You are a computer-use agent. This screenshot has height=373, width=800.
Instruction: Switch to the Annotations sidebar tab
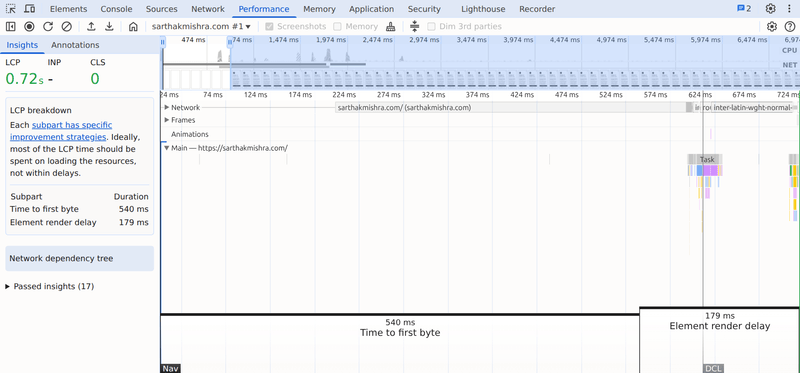click(75, 45)
